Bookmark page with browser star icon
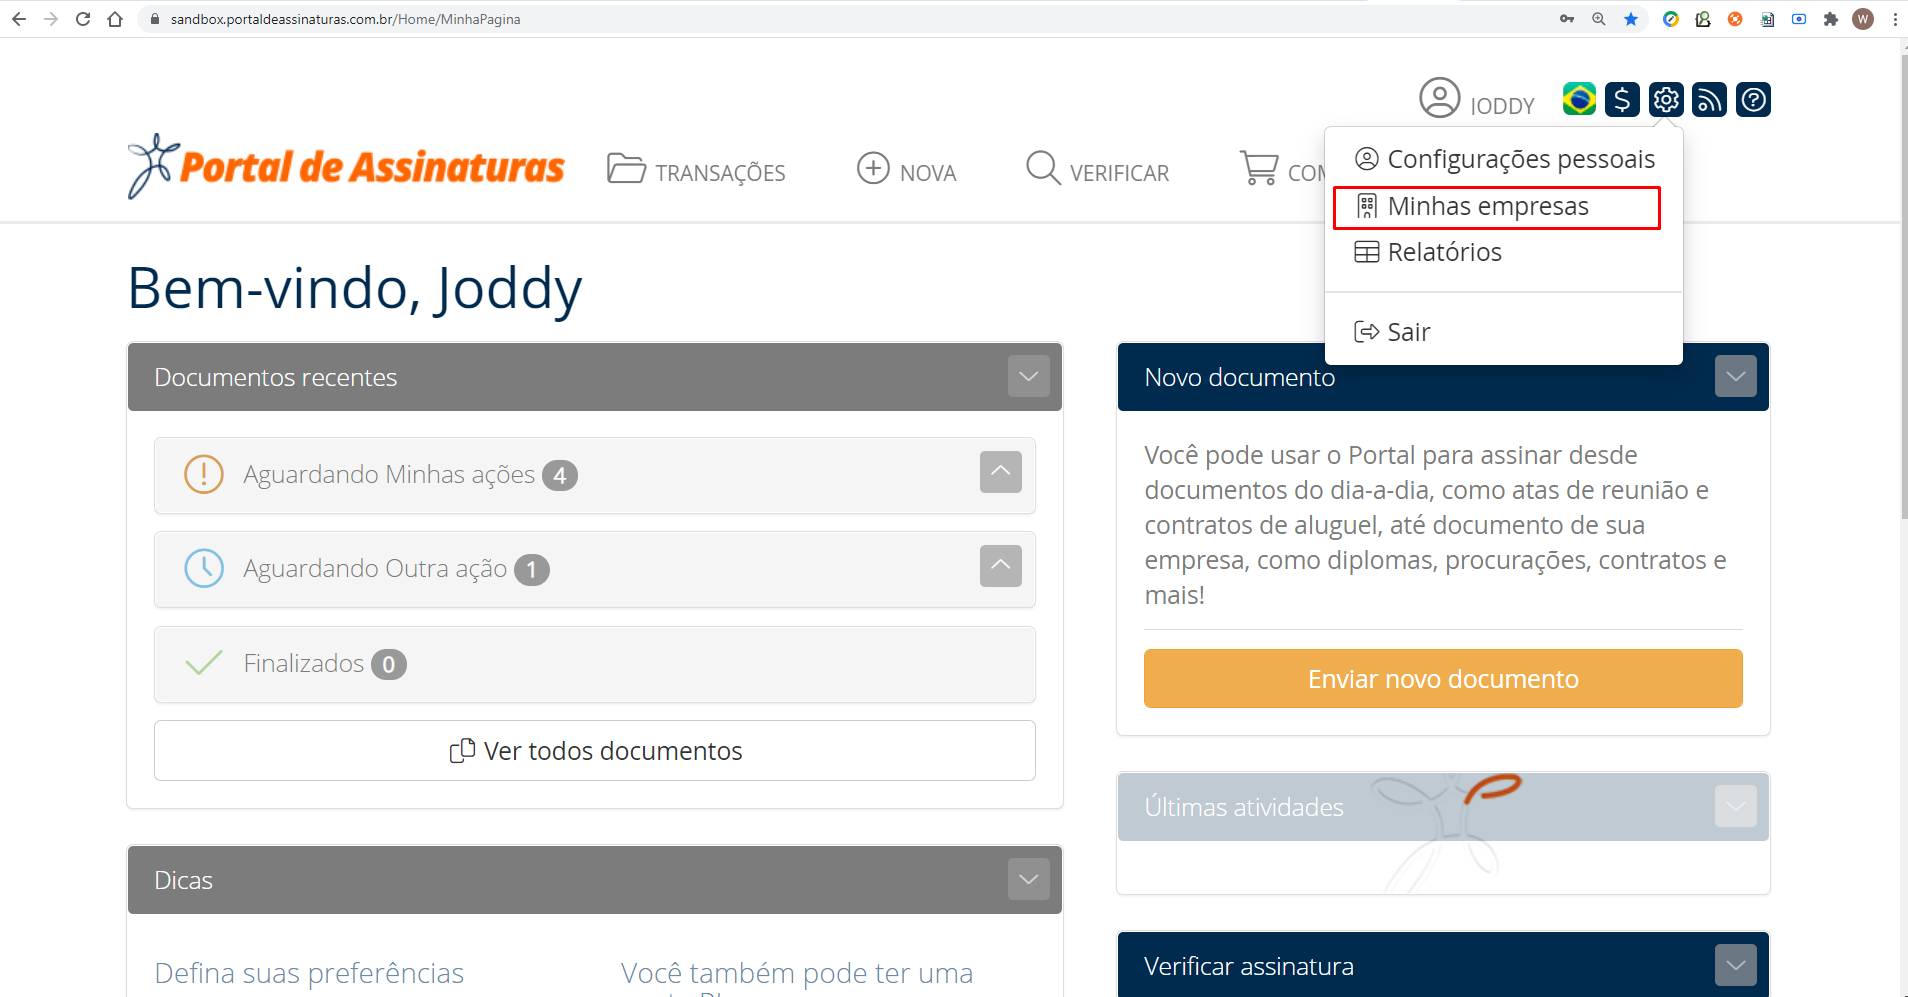 tap(1631, 19)
